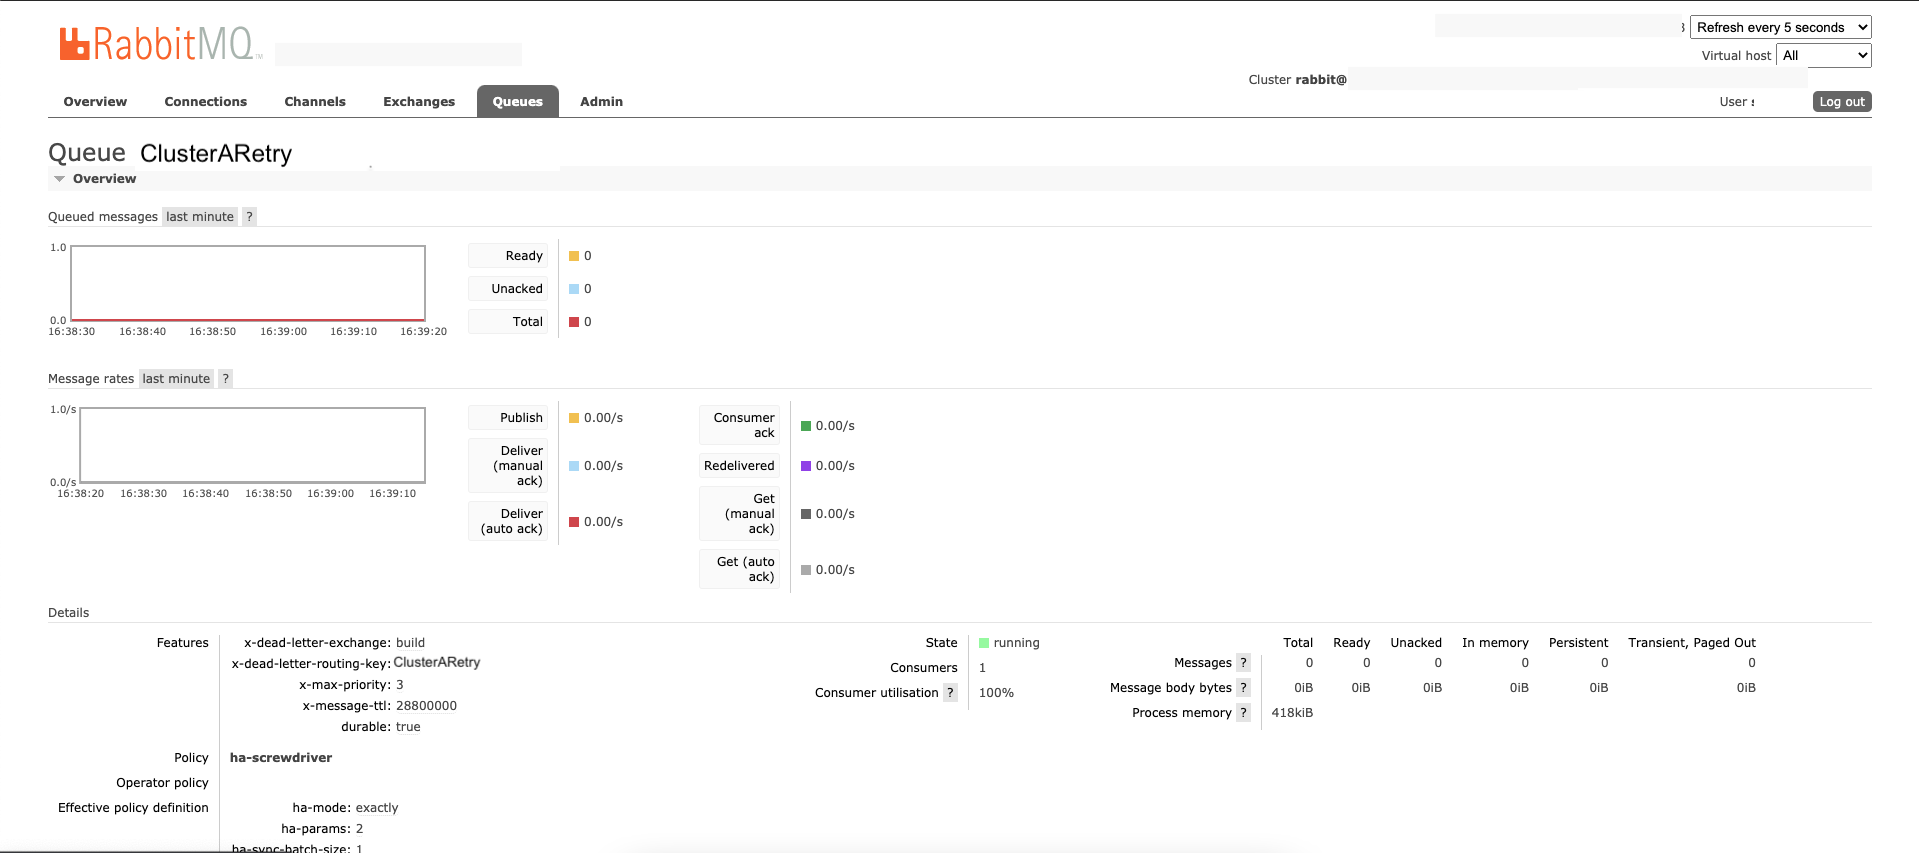The image size is (1919, 853).
Task: Click the Ready legend label
Action: pos(509,256)
